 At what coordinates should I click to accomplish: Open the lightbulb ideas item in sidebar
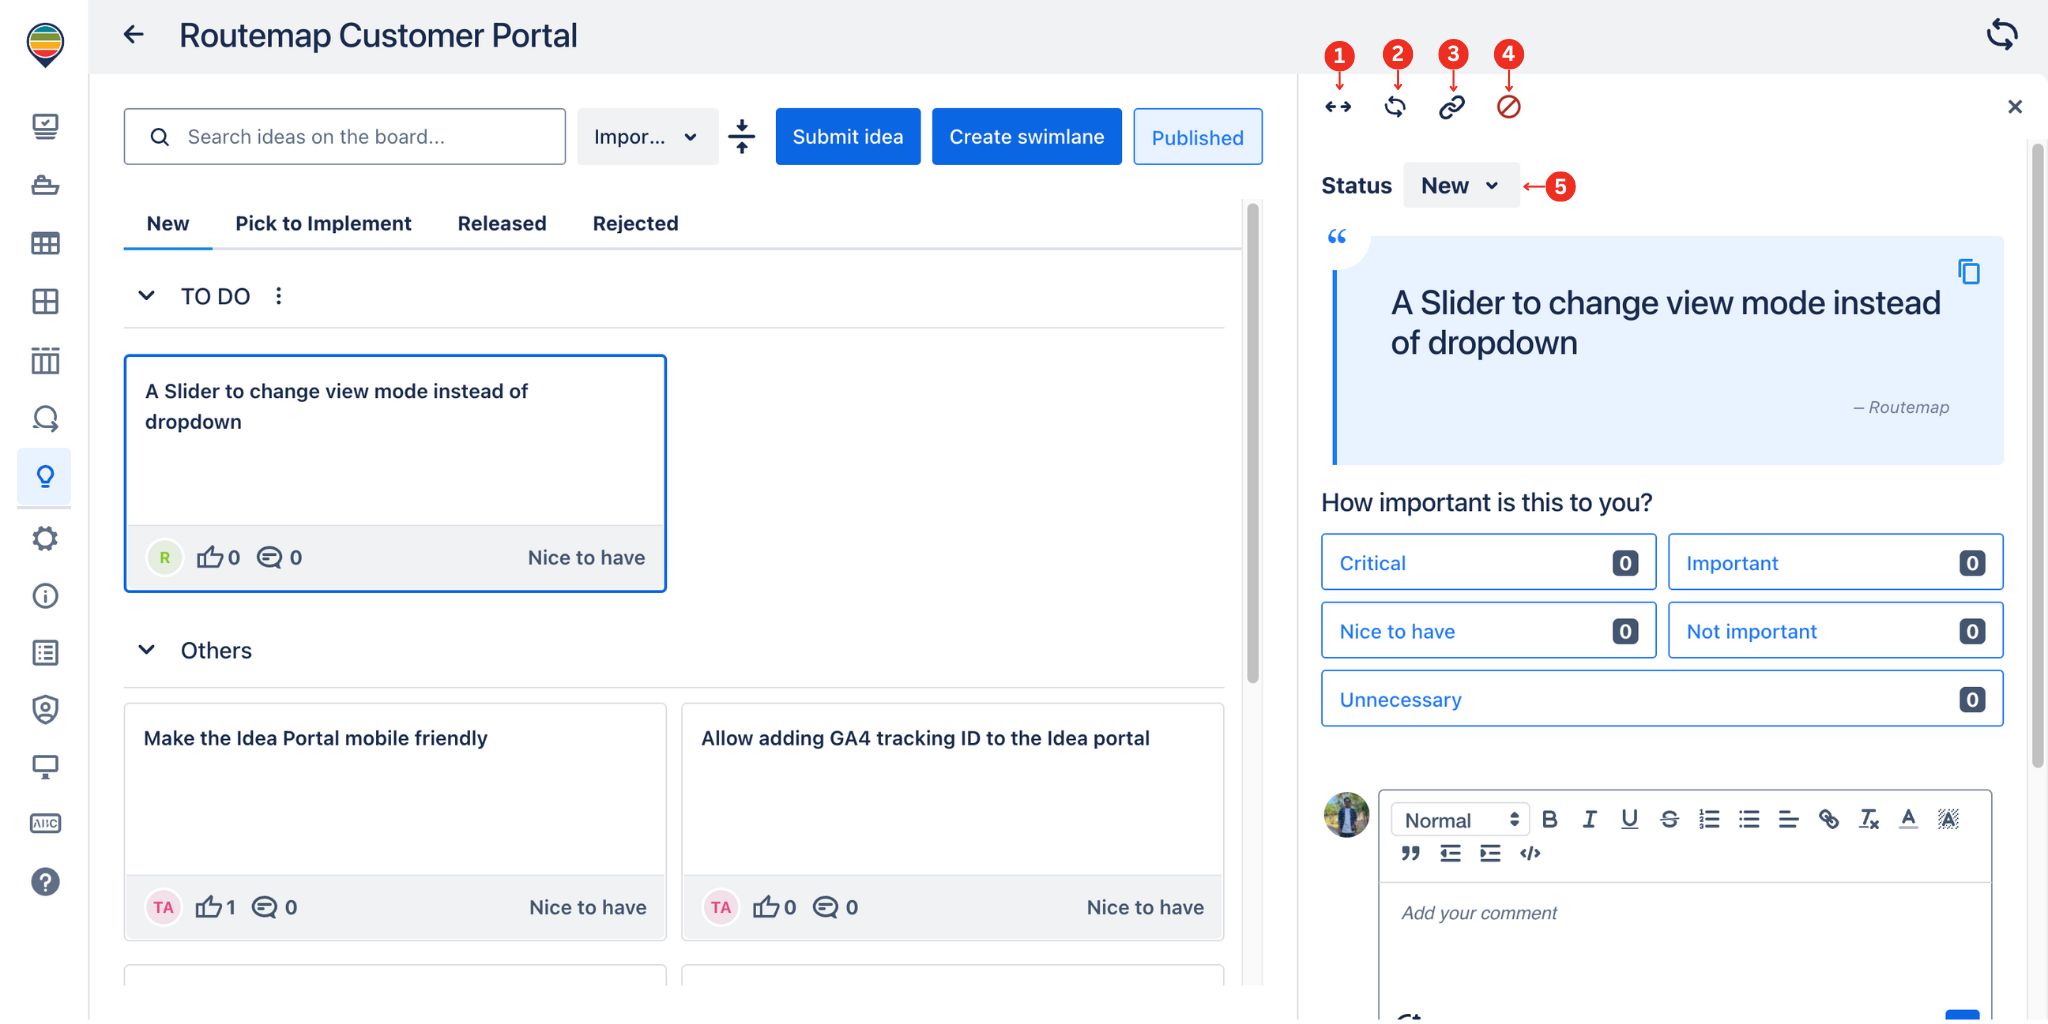tap(45, 477)
